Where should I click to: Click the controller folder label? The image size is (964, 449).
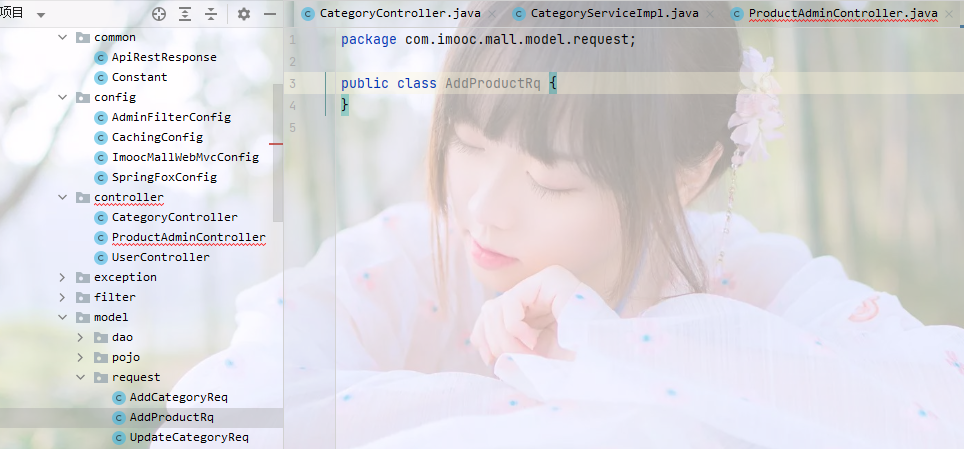(129, 197)
